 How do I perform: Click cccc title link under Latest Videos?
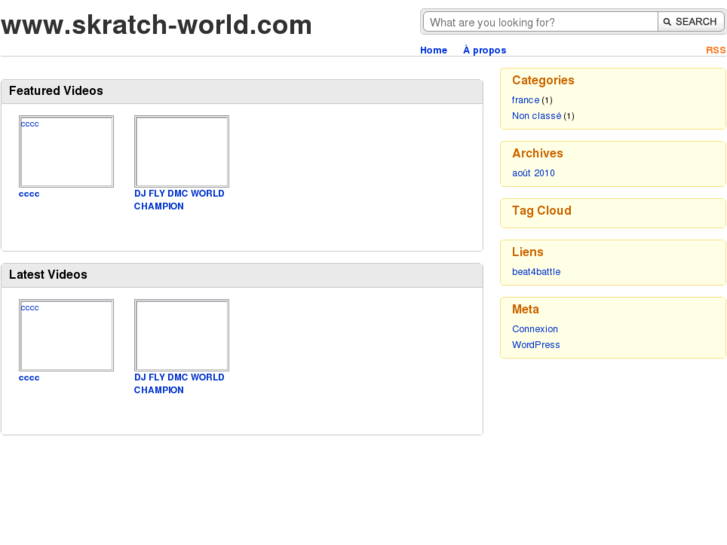[29, 378]
